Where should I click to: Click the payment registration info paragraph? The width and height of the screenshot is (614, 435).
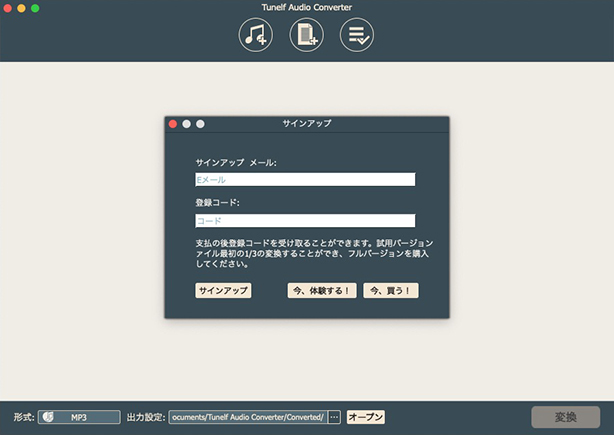coord(314,253)
